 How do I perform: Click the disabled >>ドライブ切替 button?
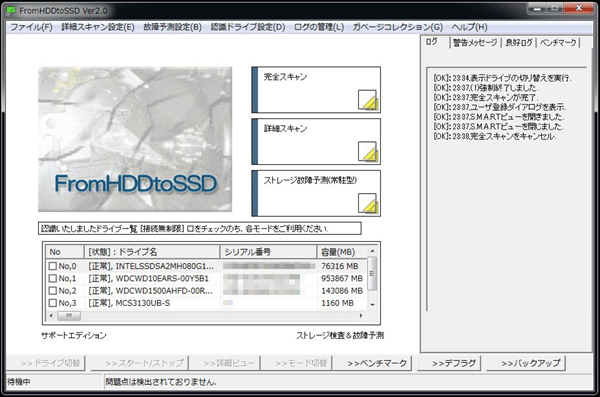tap(46, 363)
